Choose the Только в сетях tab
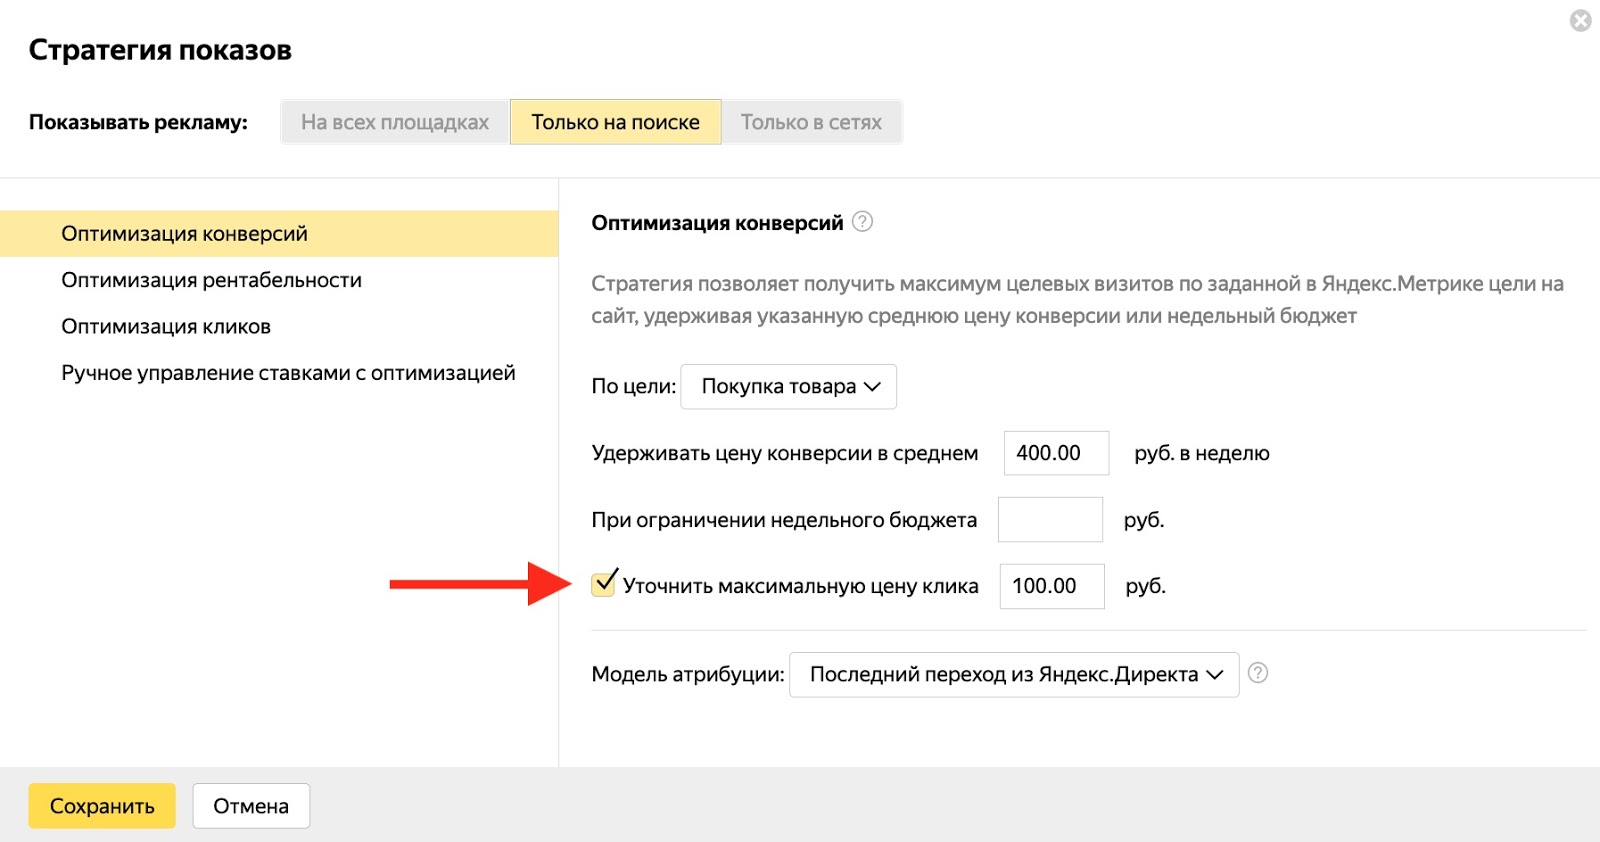The width and height of the screenshot is (1600, 842). point(811,122)
